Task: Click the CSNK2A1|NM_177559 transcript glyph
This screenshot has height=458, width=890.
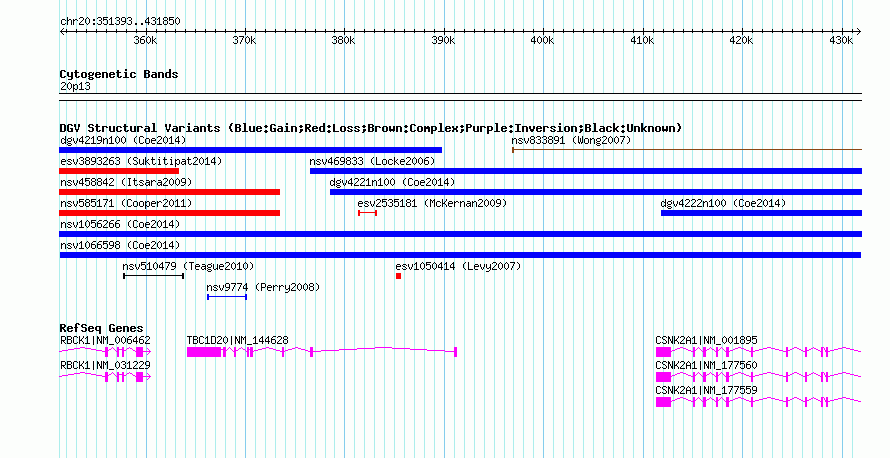Action: (x=758, y=402)
